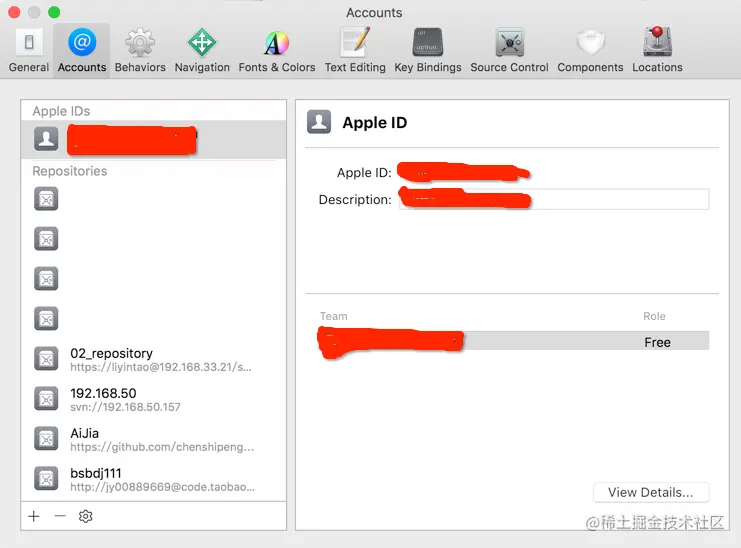The height and width of the screenshot is (548, 741).
Task: Open Source Control preferences
Action: pos(509,51)
